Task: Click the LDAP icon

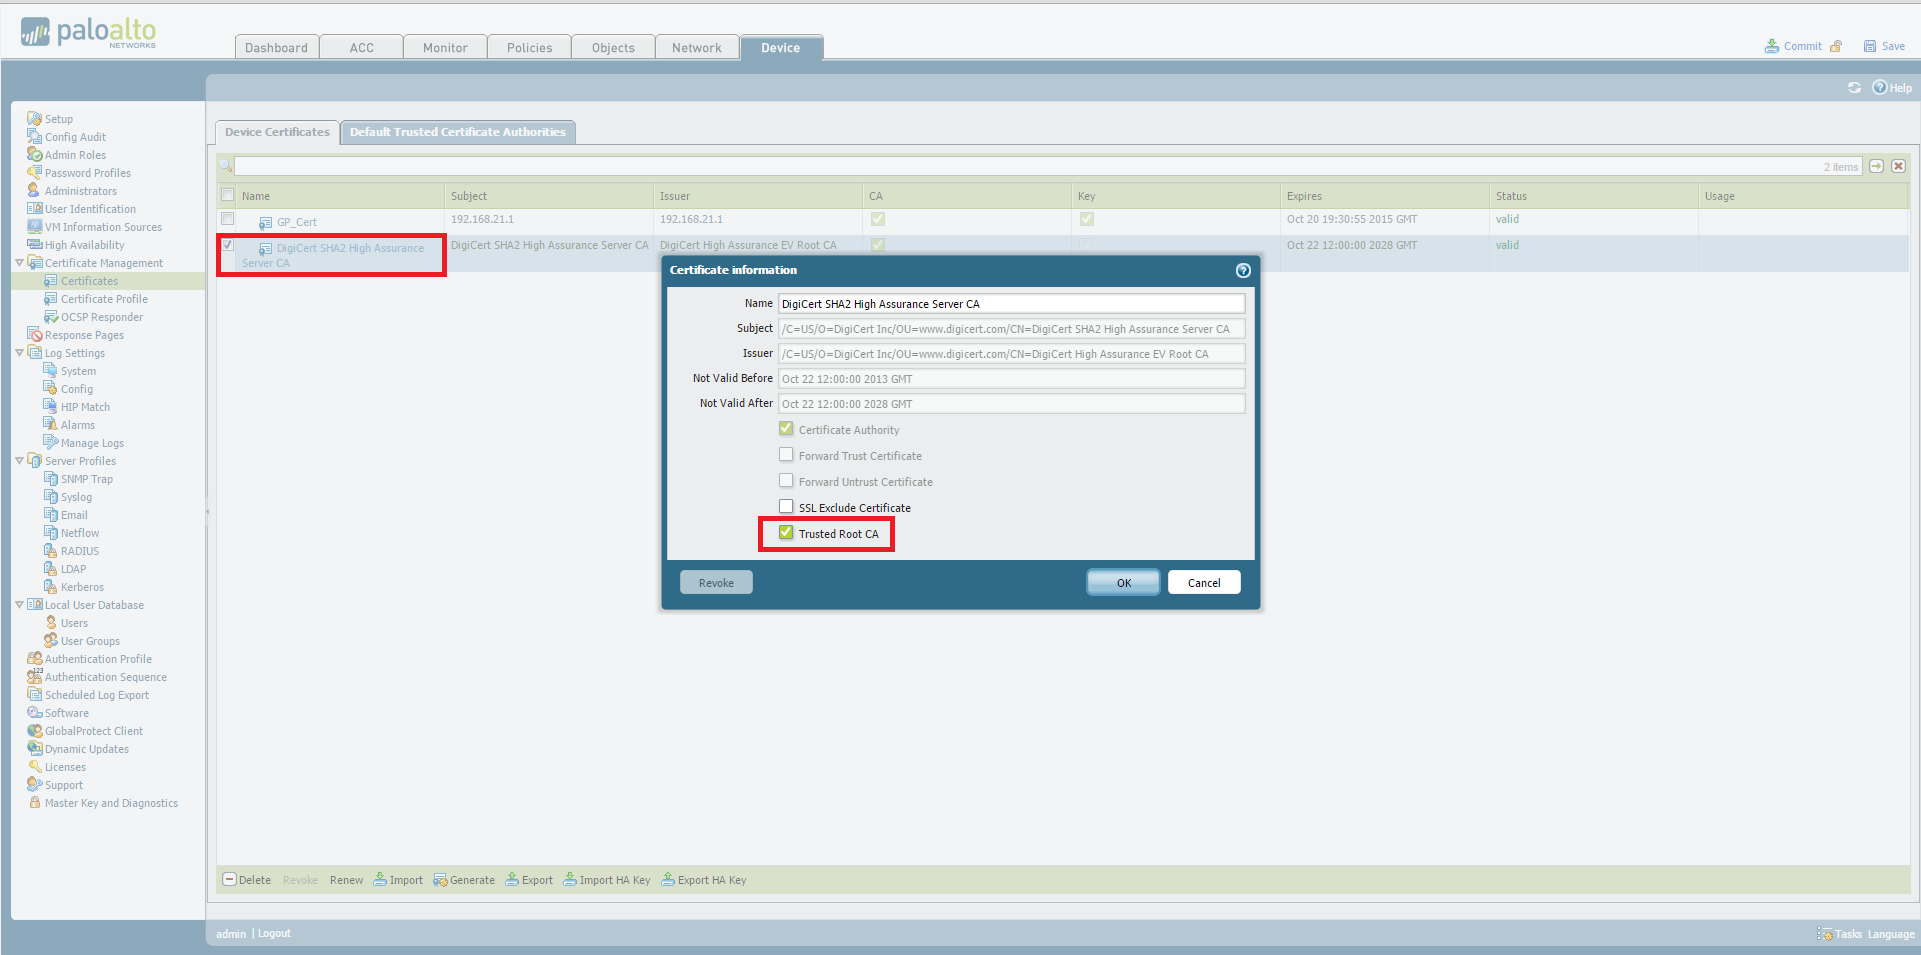Action: (50, 569)
